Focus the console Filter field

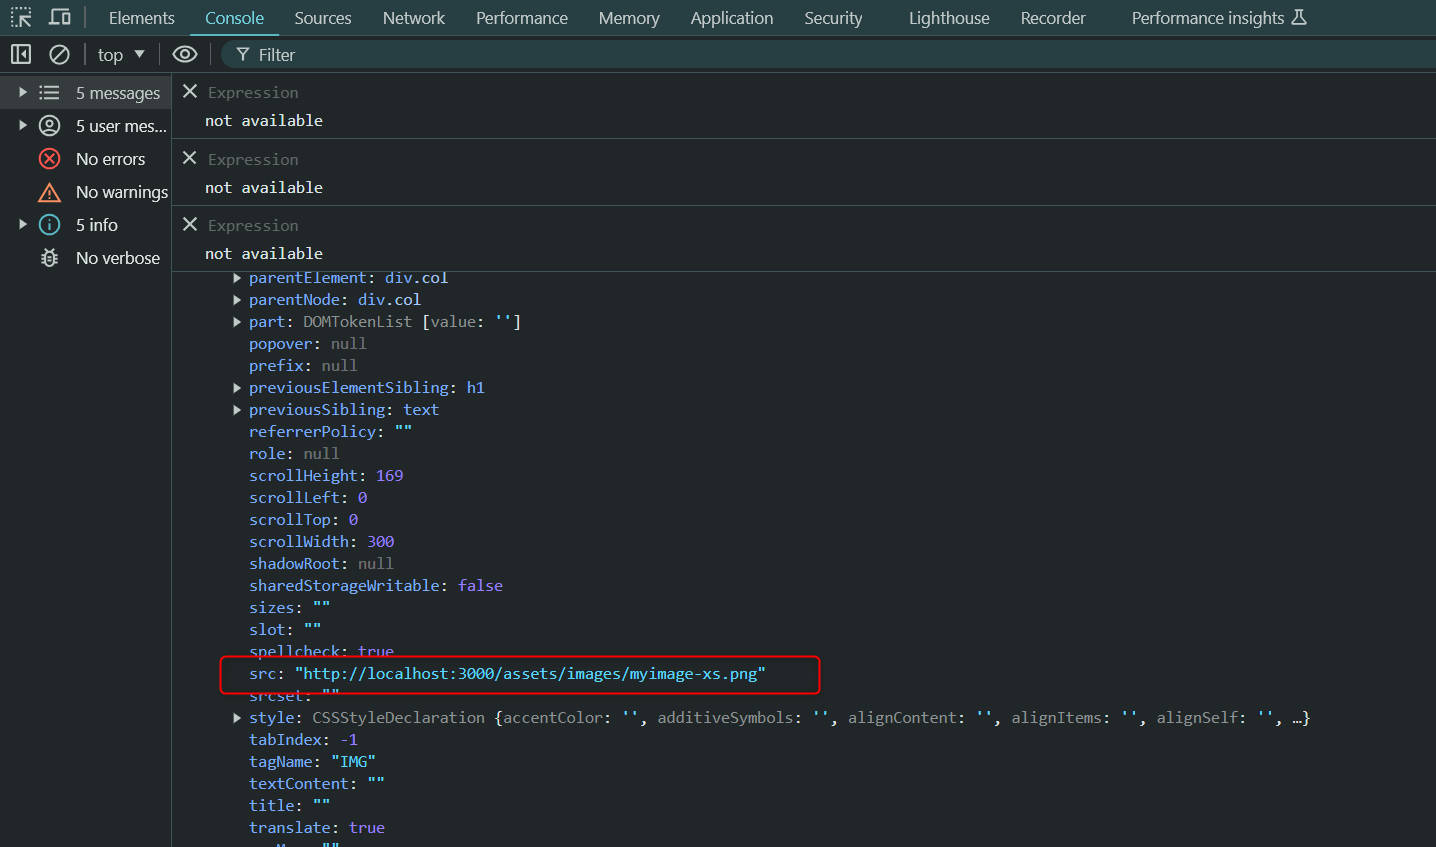point(828,55)
